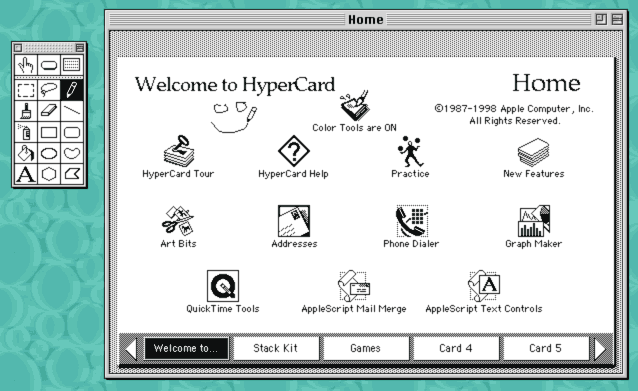This screenshot has height=391, width=638.
Task: Switch to the Stack Kit card
Action: (x=276, y=348)
